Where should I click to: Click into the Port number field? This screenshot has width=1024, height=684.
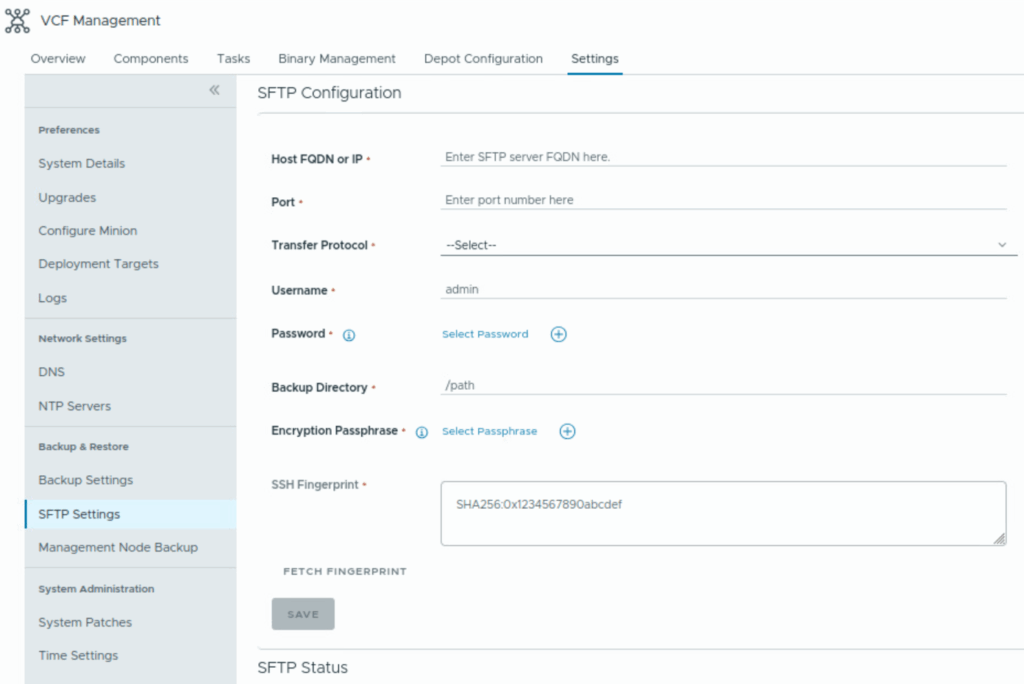click(x=723, y=200)
